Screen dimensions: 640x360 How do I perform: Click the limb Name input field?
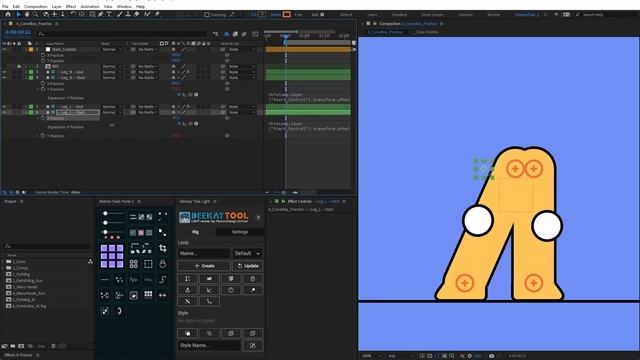[x=204, y=253]
